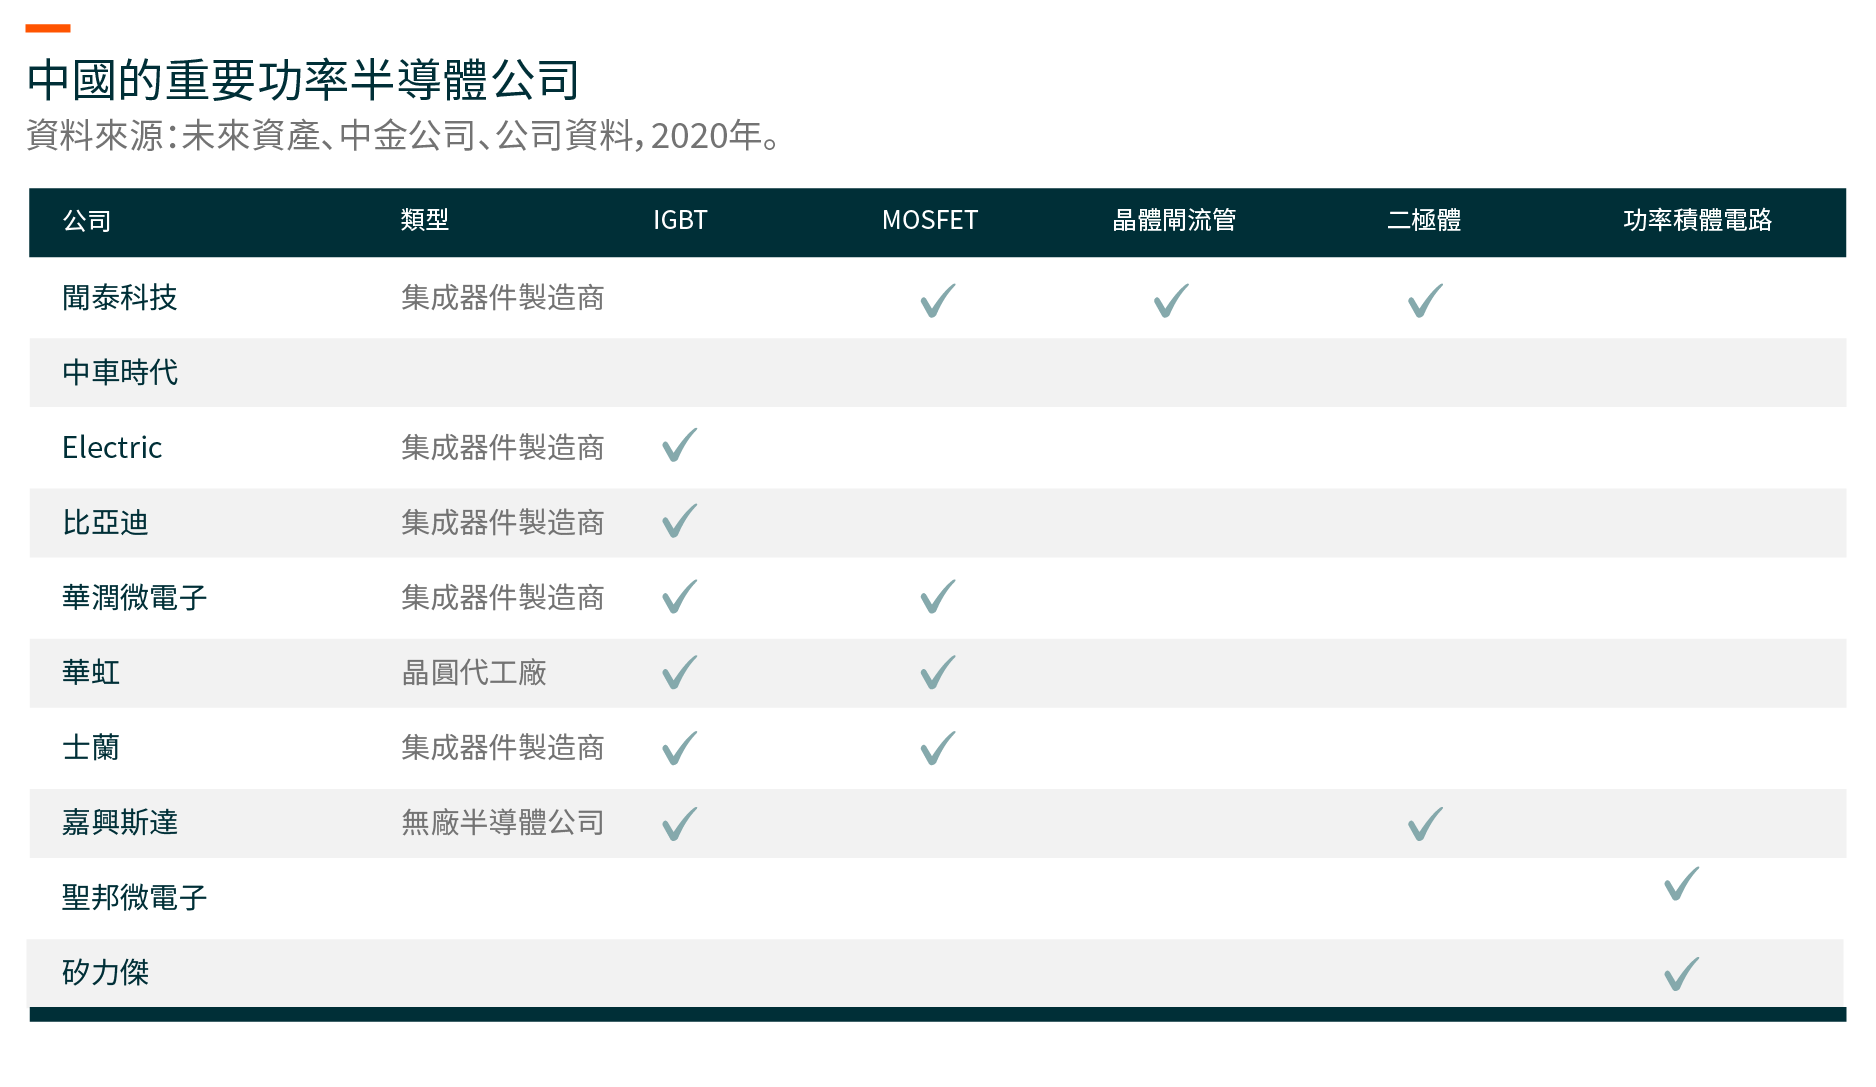Click the 二極體 column header
The width and height of the screenshot is (1876, 1087).
click(x=1424, y=220)
